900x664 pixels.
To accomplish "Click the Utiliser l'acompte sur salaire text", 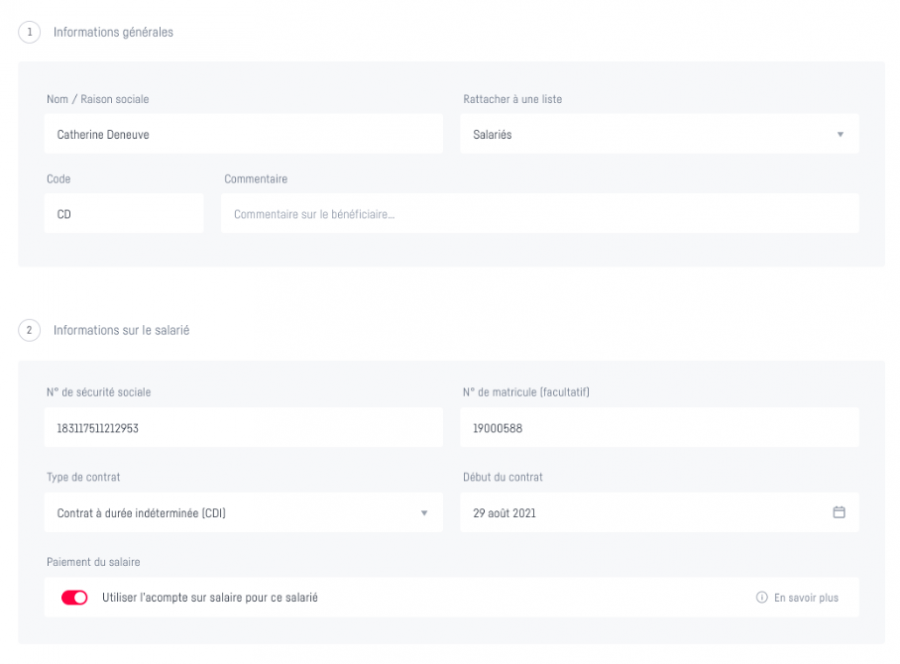I will point(210,597).
